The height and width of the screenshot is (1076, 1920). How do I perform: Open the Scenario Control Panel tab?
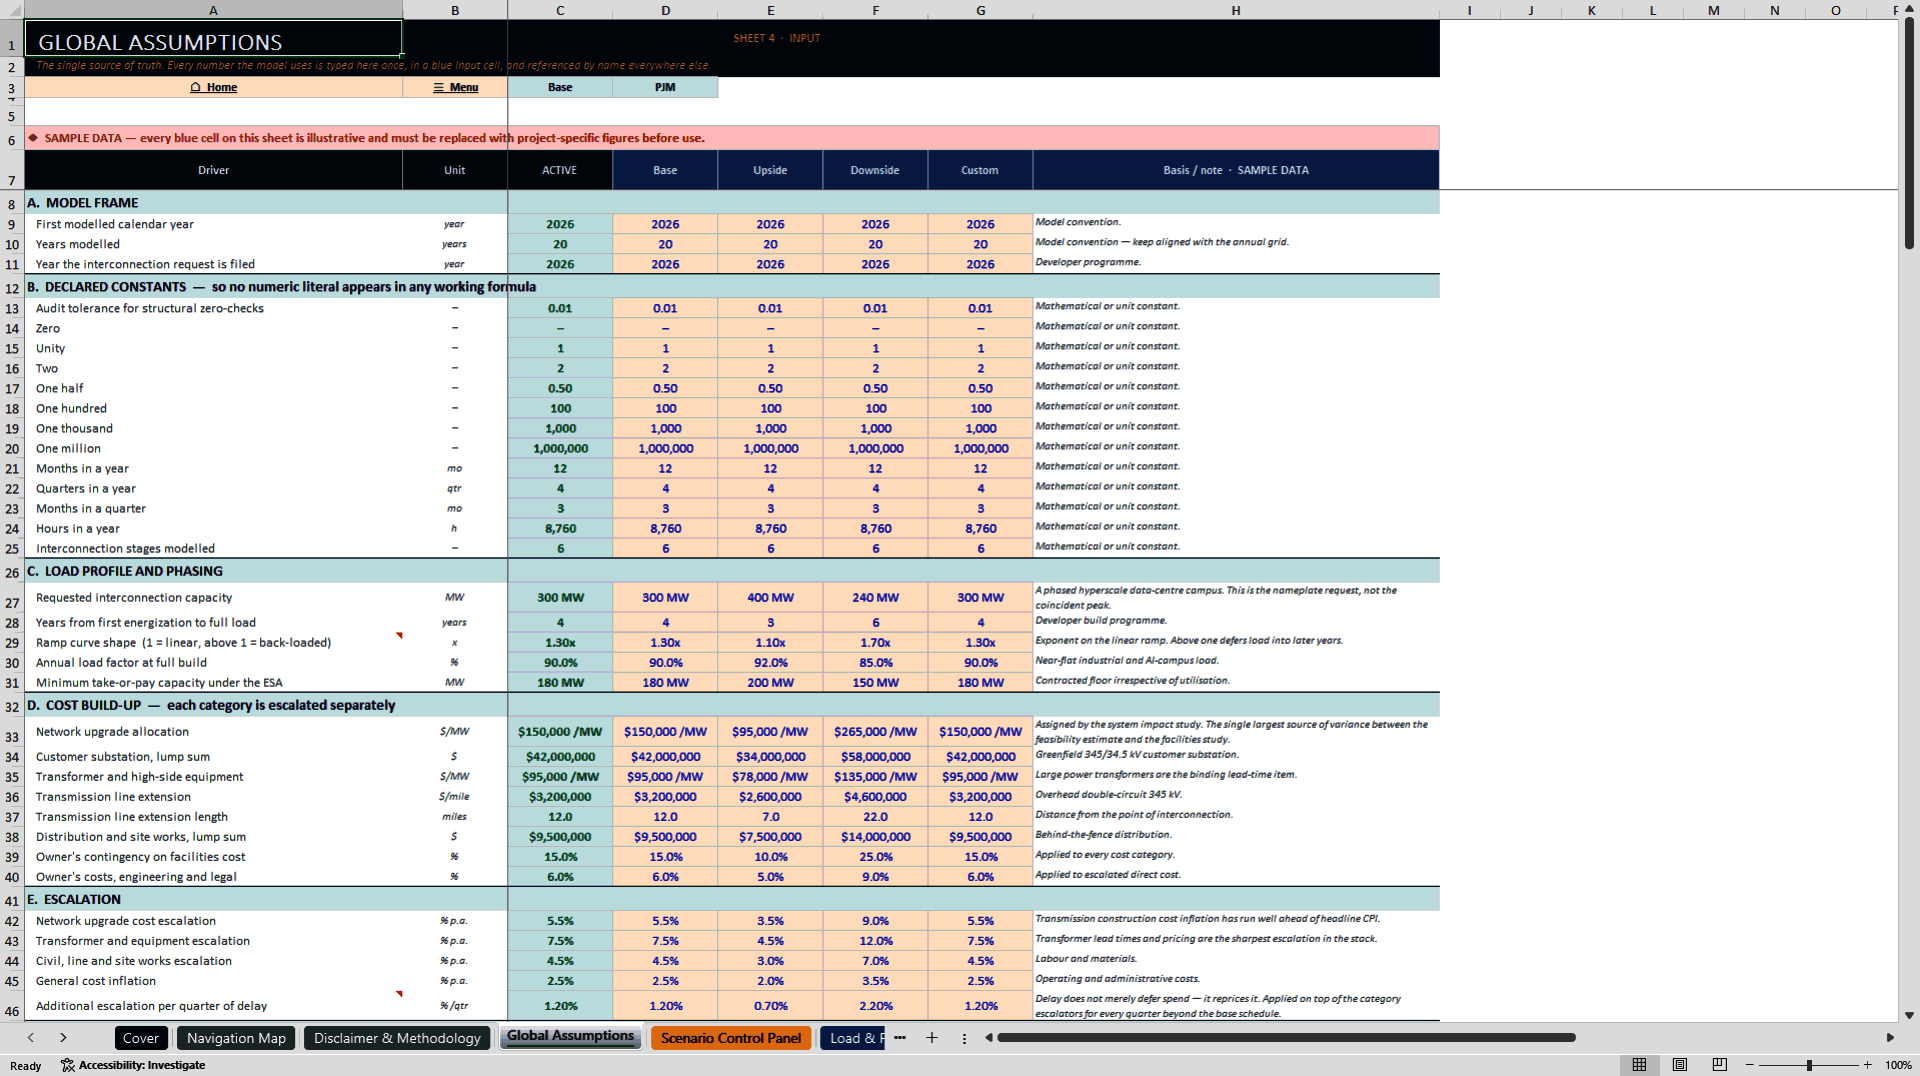[731, 1038]
